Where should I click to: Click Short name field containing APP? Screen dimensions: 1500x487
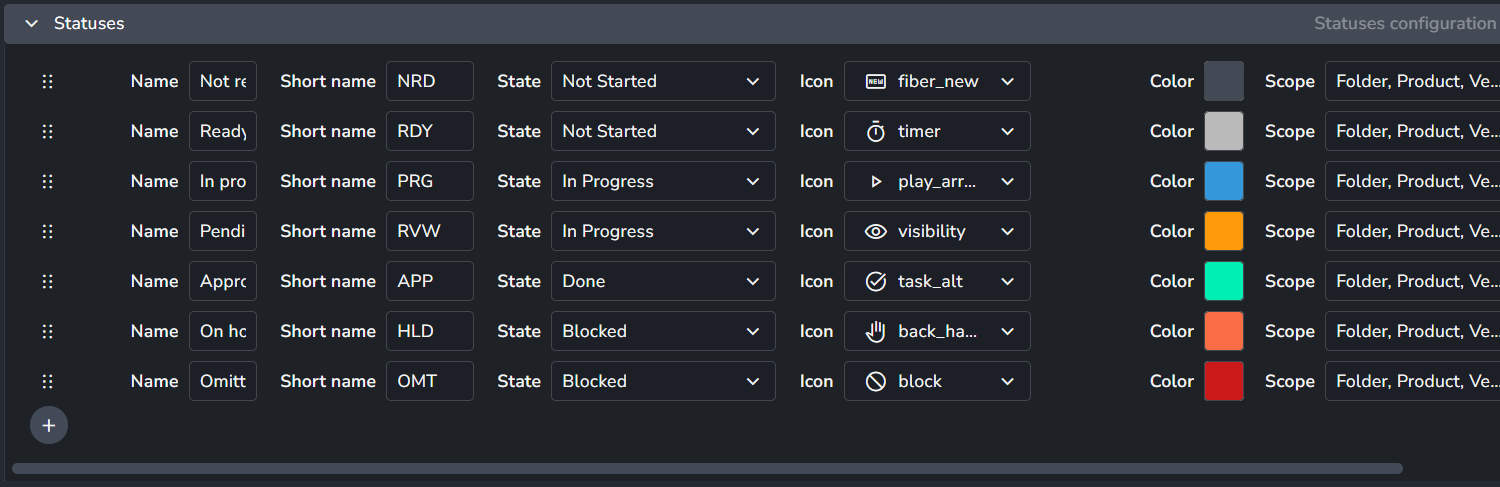[x=430, y=281]
